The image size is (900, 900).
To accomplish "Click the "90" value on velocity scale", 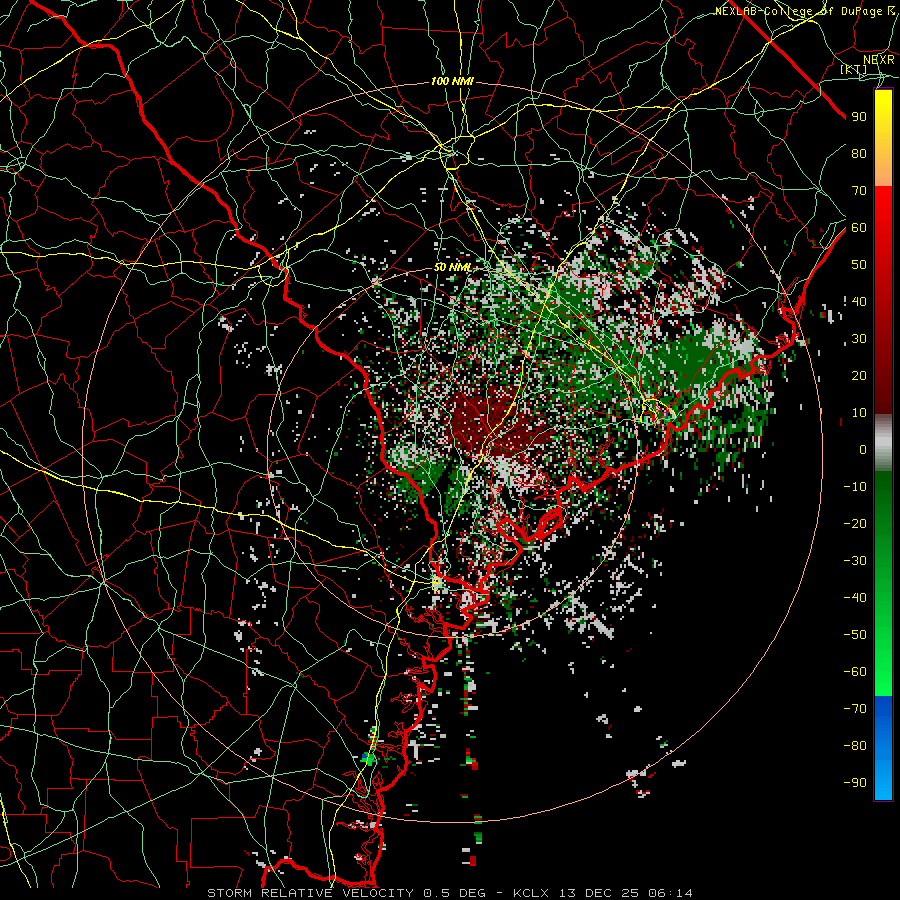I will (859, 117).
